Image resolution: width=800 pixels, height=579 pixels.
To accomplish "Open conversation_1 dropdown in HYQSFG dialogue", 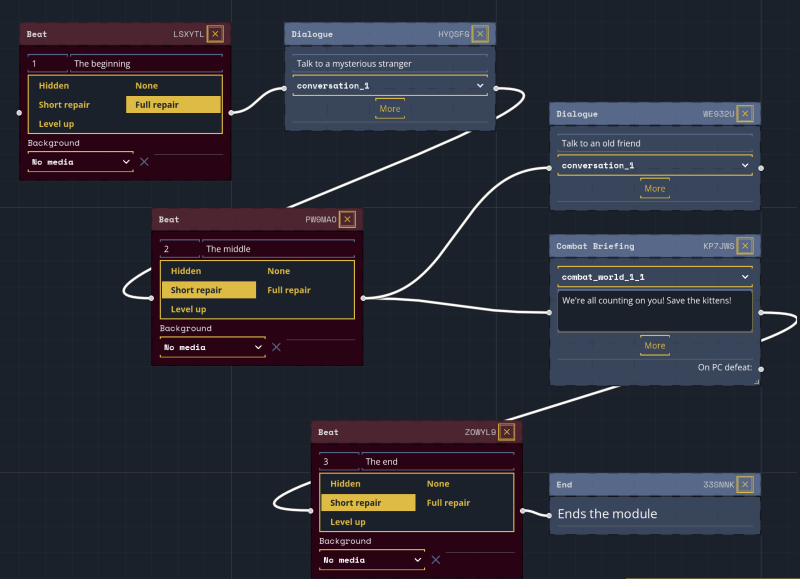I will click(390, 86).
